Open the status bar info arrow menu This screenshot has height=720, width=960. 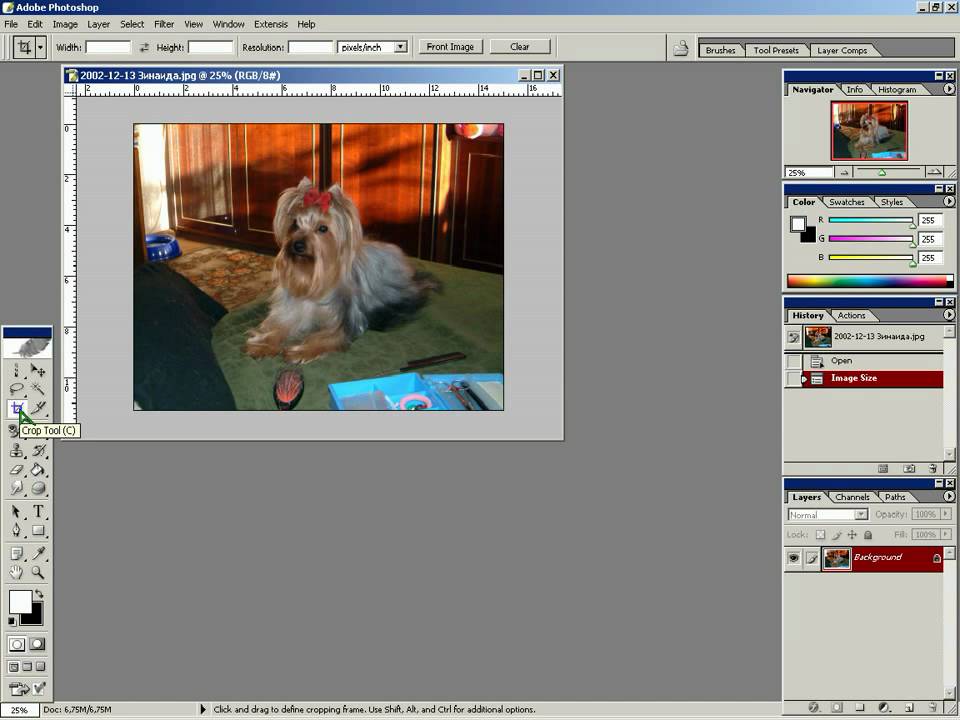tap(203, 709)
